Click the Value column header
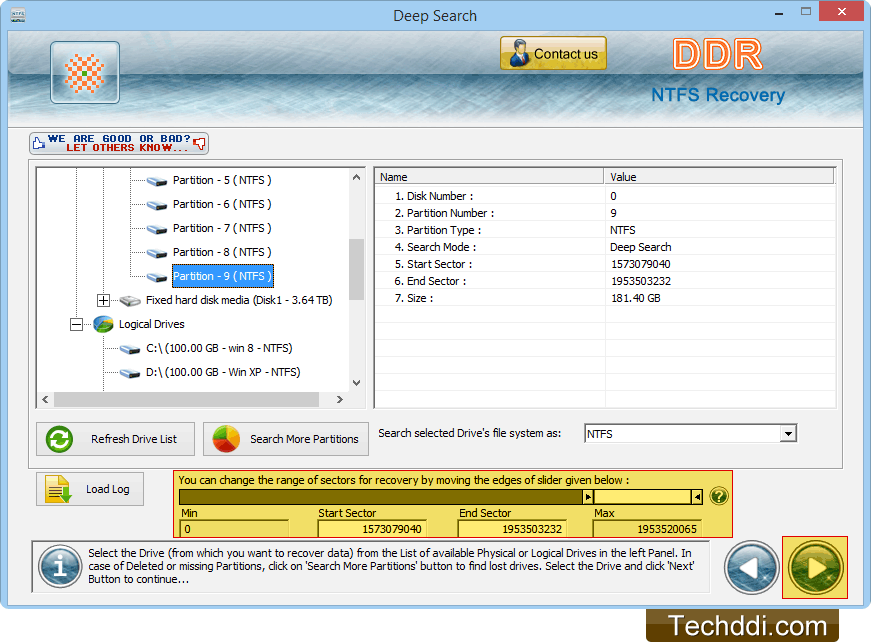 [719, 177]
